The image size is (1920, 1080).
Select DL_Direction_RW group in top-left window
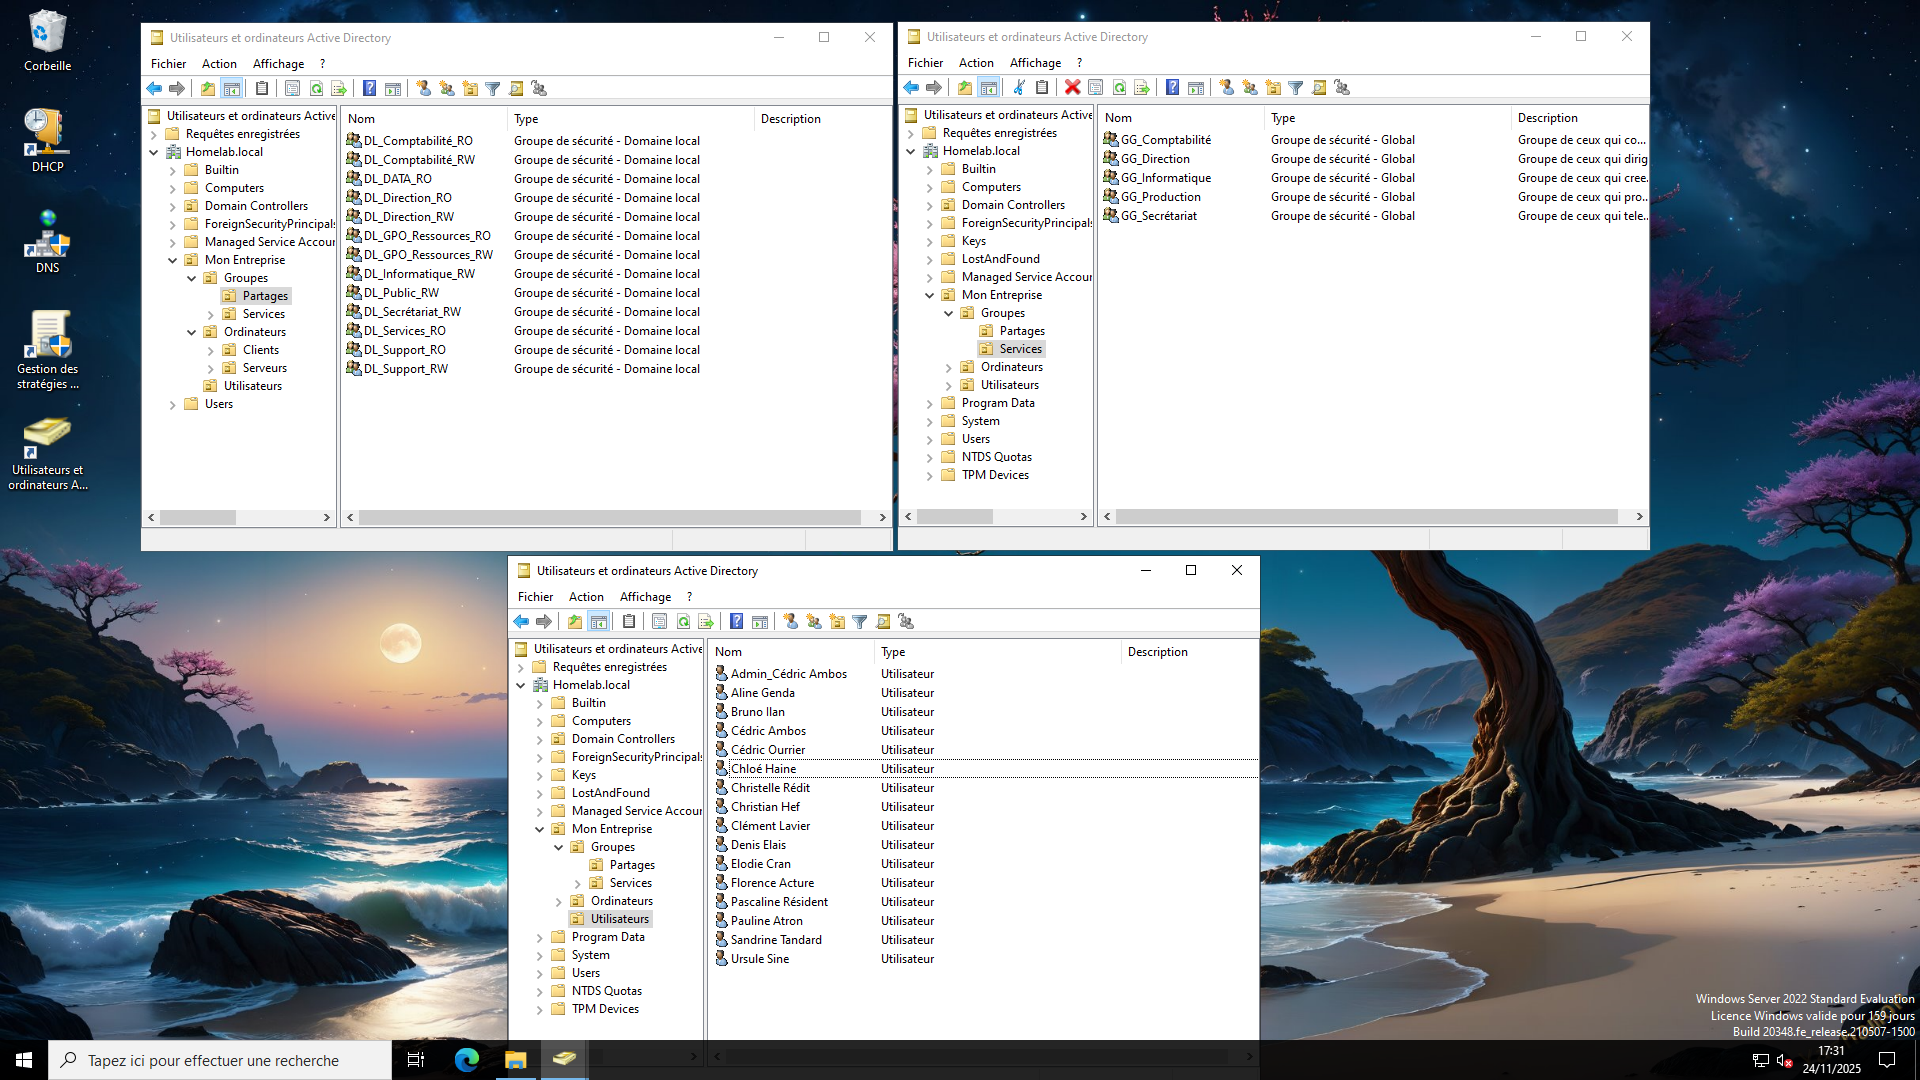(408, 217)
